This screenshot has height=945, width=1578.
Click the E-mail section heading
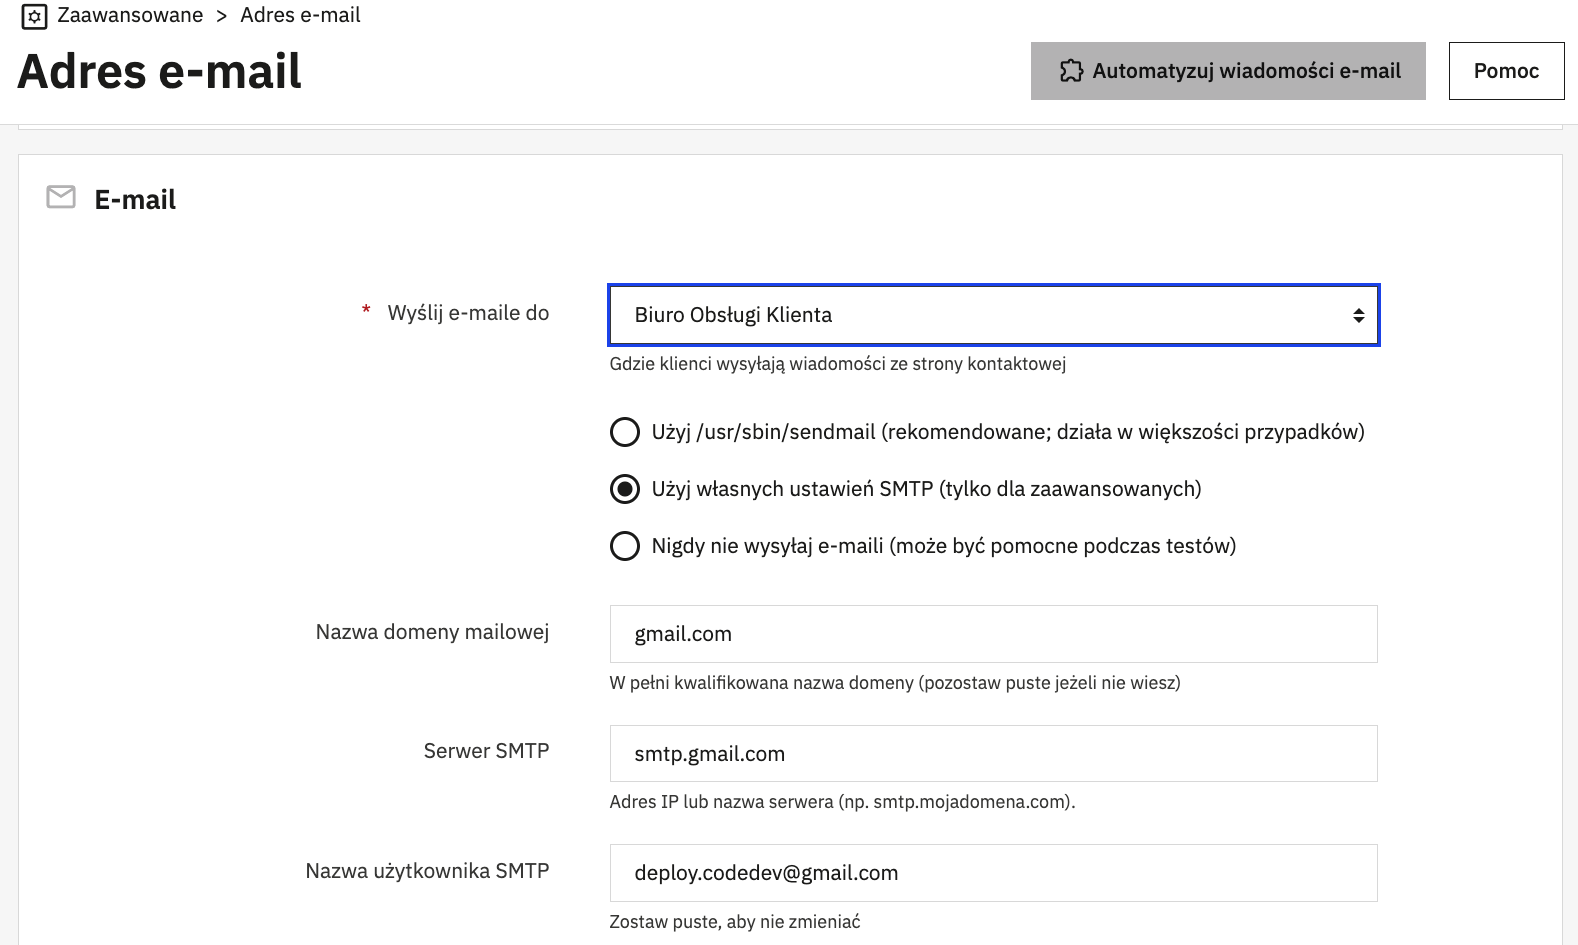click(135, 200)
